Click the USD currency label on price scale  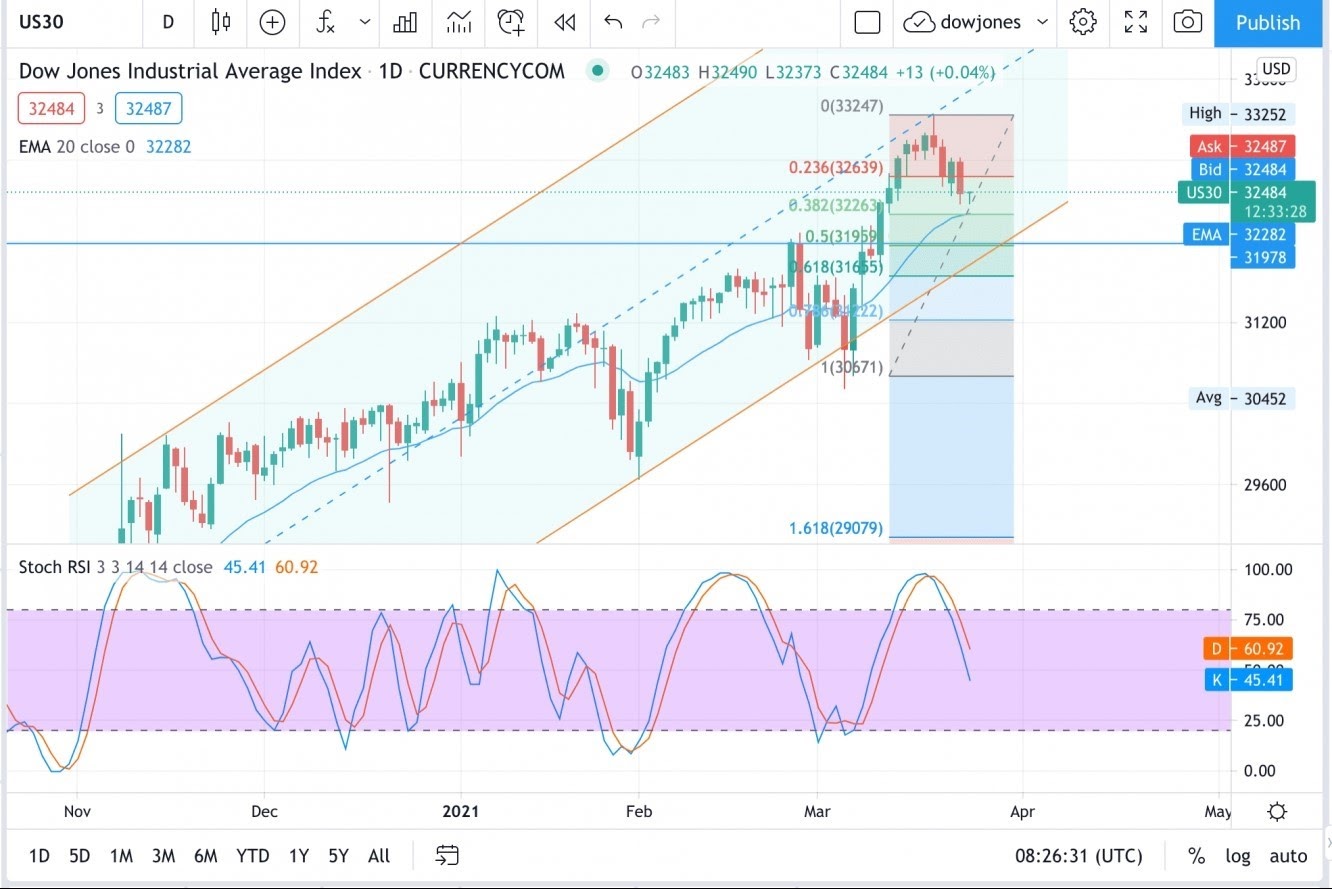point(1275,69)
